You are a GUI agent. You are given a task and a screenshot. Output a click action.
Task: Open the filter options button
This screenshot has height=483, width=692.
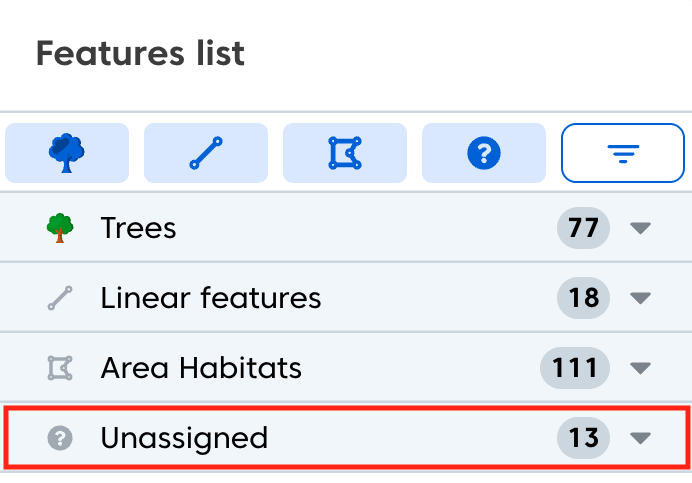pyautogui.click(x=623, y=153)
